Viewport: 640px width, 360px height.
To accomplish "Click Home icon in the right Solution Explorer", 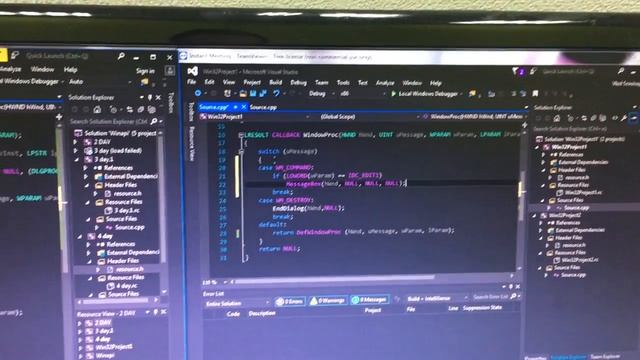I will tap(557, 118).
